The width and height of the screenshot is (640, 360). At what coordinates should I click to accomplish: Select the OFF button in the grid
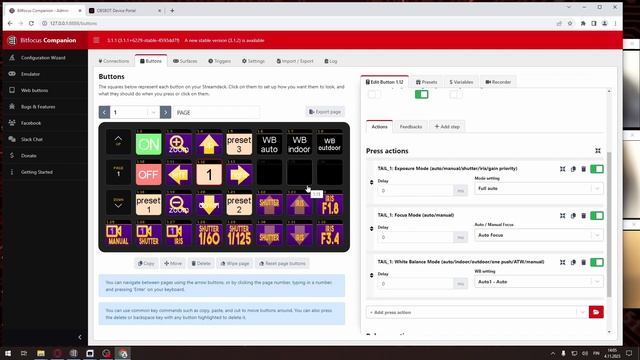(x=149, y=174)
